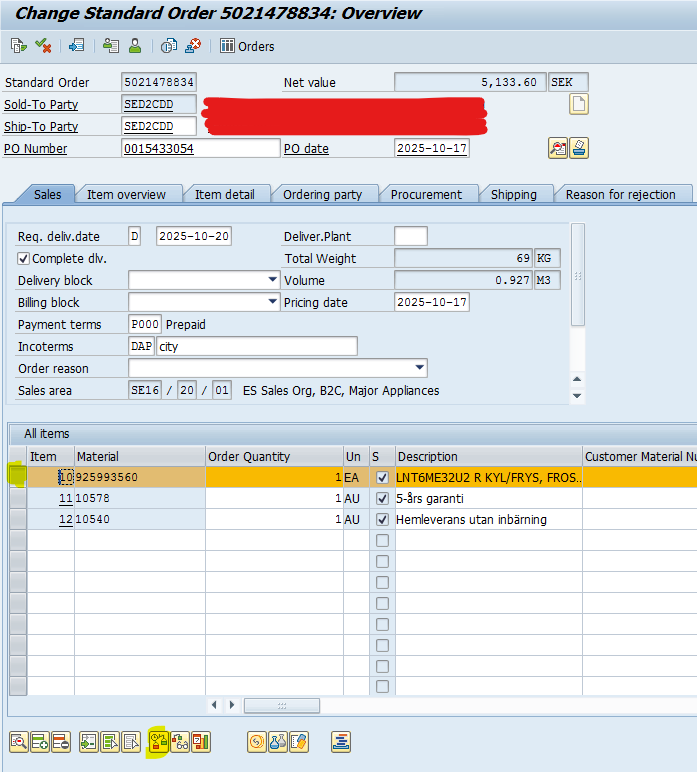Image resolution: width=697 pixels, height=772 pixels.
Task: Click the propose items green arrow icon
Action: [x=89, y=742]
